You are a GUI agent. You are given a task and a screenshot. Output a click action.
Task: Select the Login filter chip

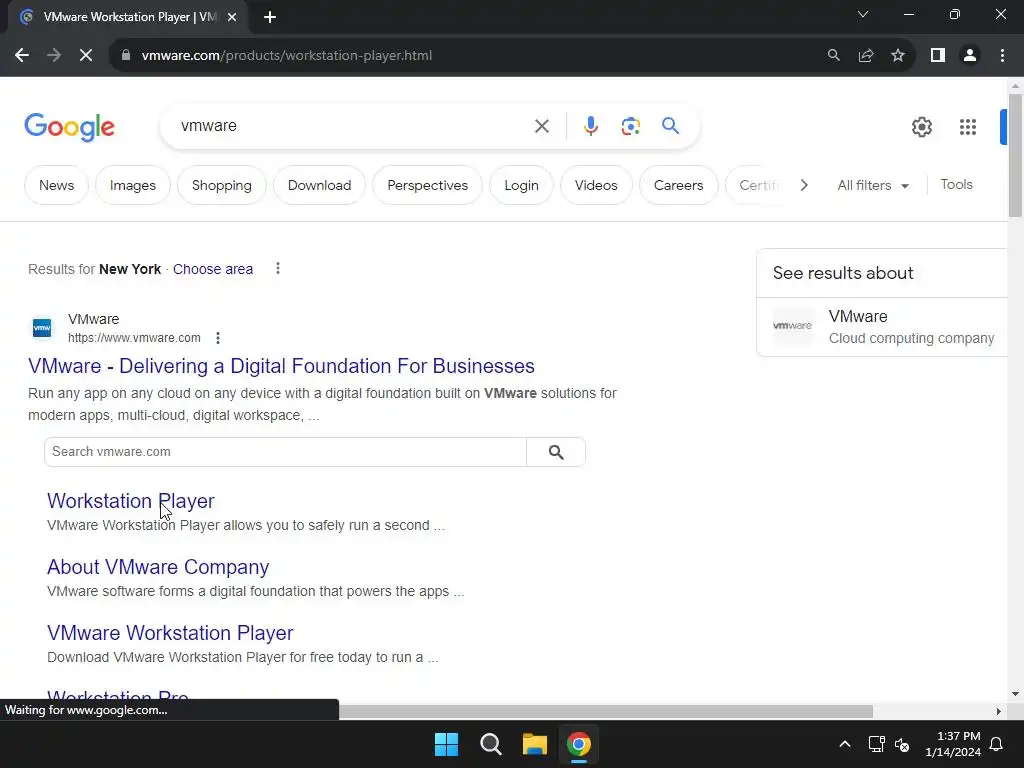(x=521, y=185)
